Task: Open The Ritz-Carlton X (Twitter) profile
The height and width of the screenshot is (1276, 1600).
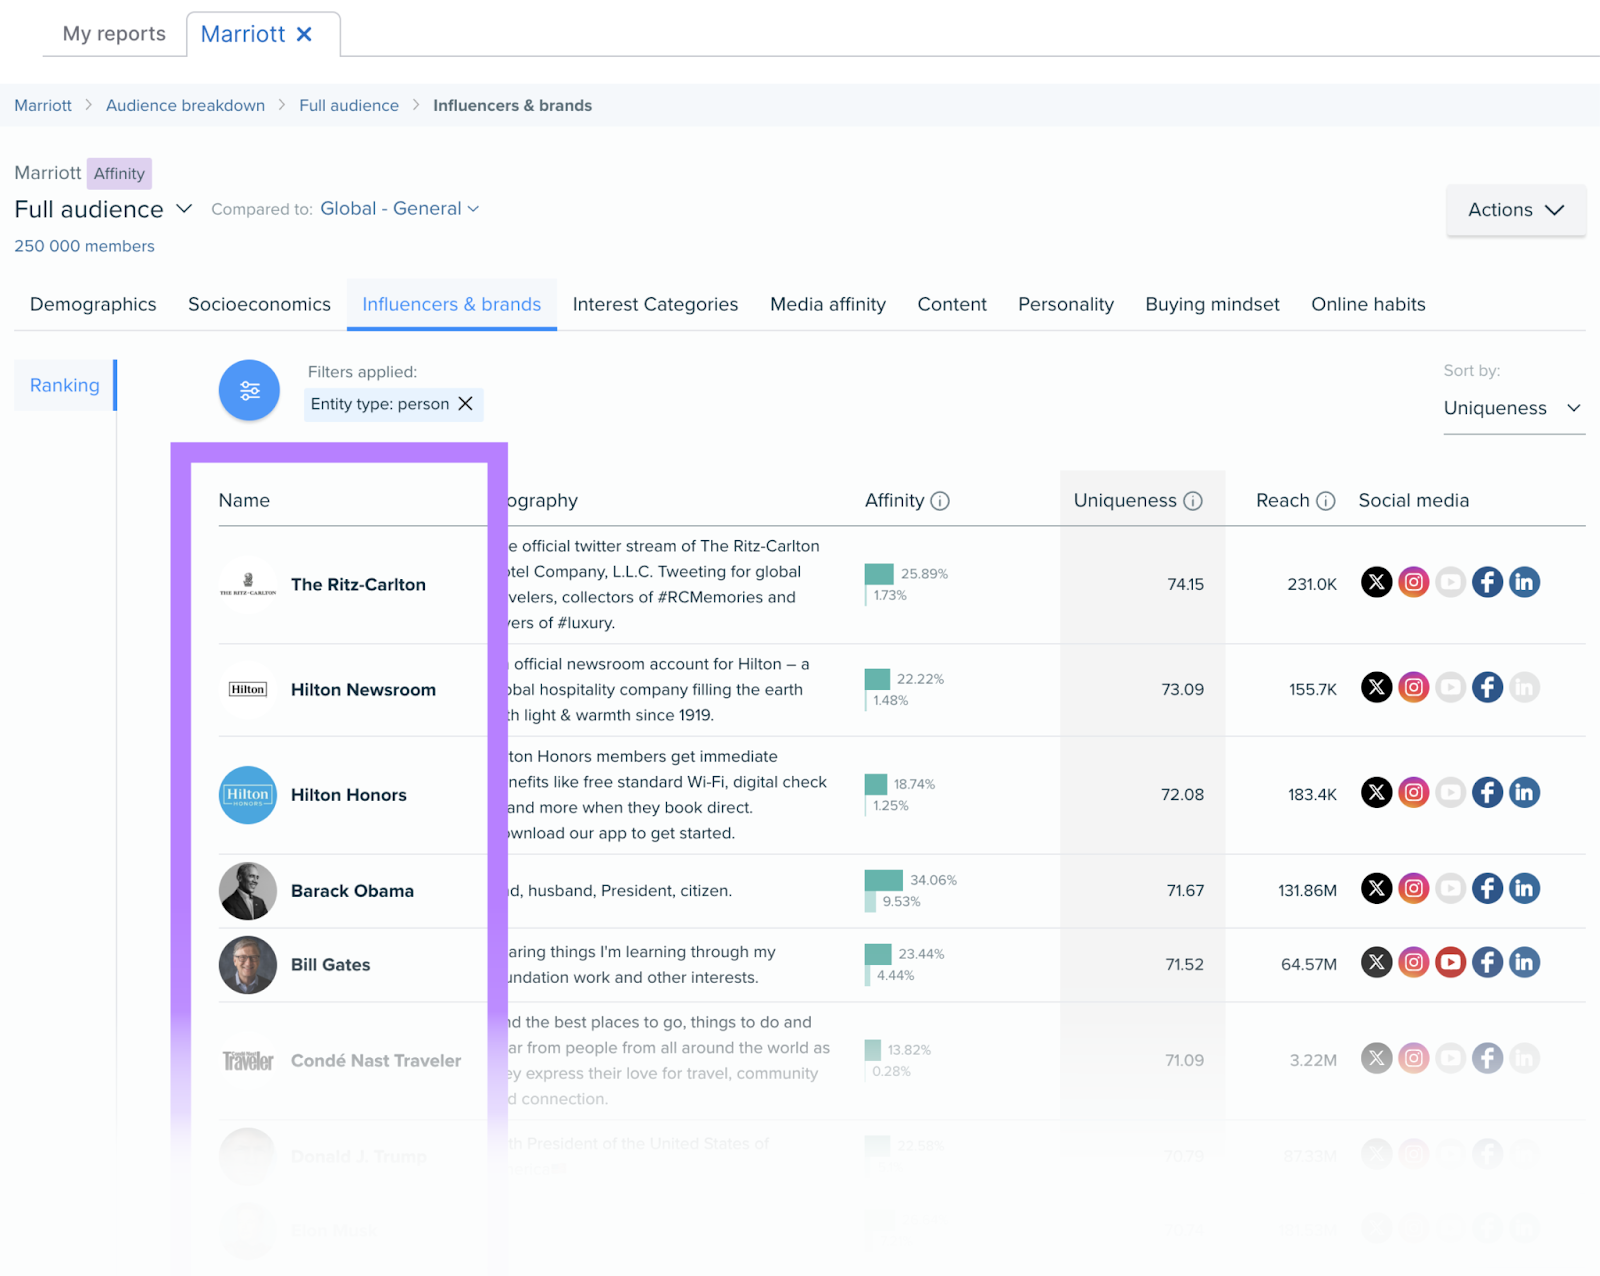Action: [1376, 582]
